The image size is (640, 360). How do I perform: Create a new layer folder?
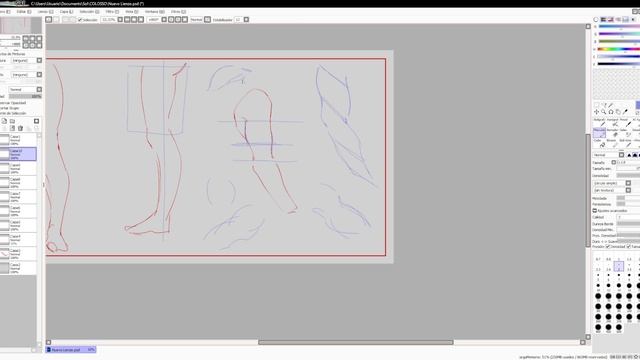(x=12, y=121)
